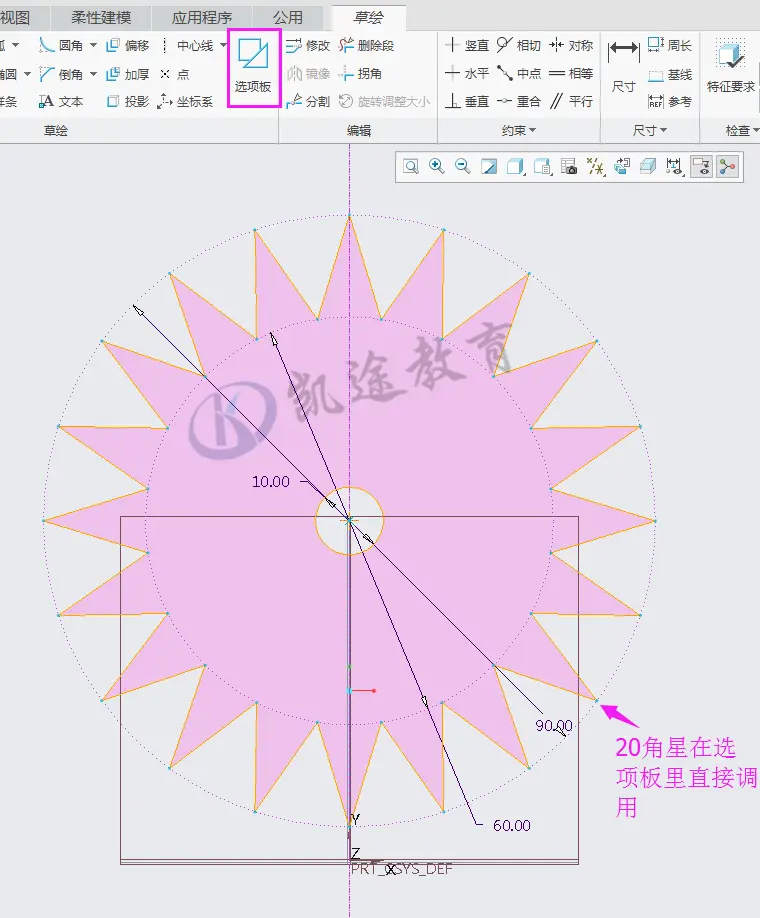
Task: Open the 中心线 dropdown arrow
Action: coord(223,45)
